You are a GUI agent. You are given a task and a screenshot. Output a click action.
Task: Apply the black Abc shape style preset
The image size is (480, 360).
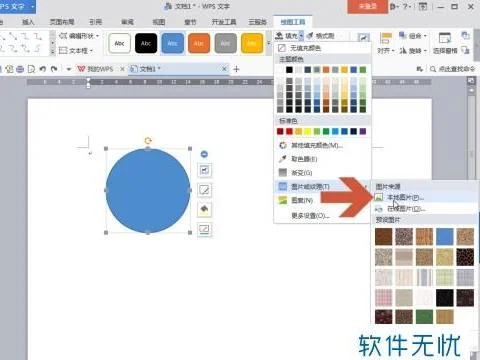tap(146, 43)
